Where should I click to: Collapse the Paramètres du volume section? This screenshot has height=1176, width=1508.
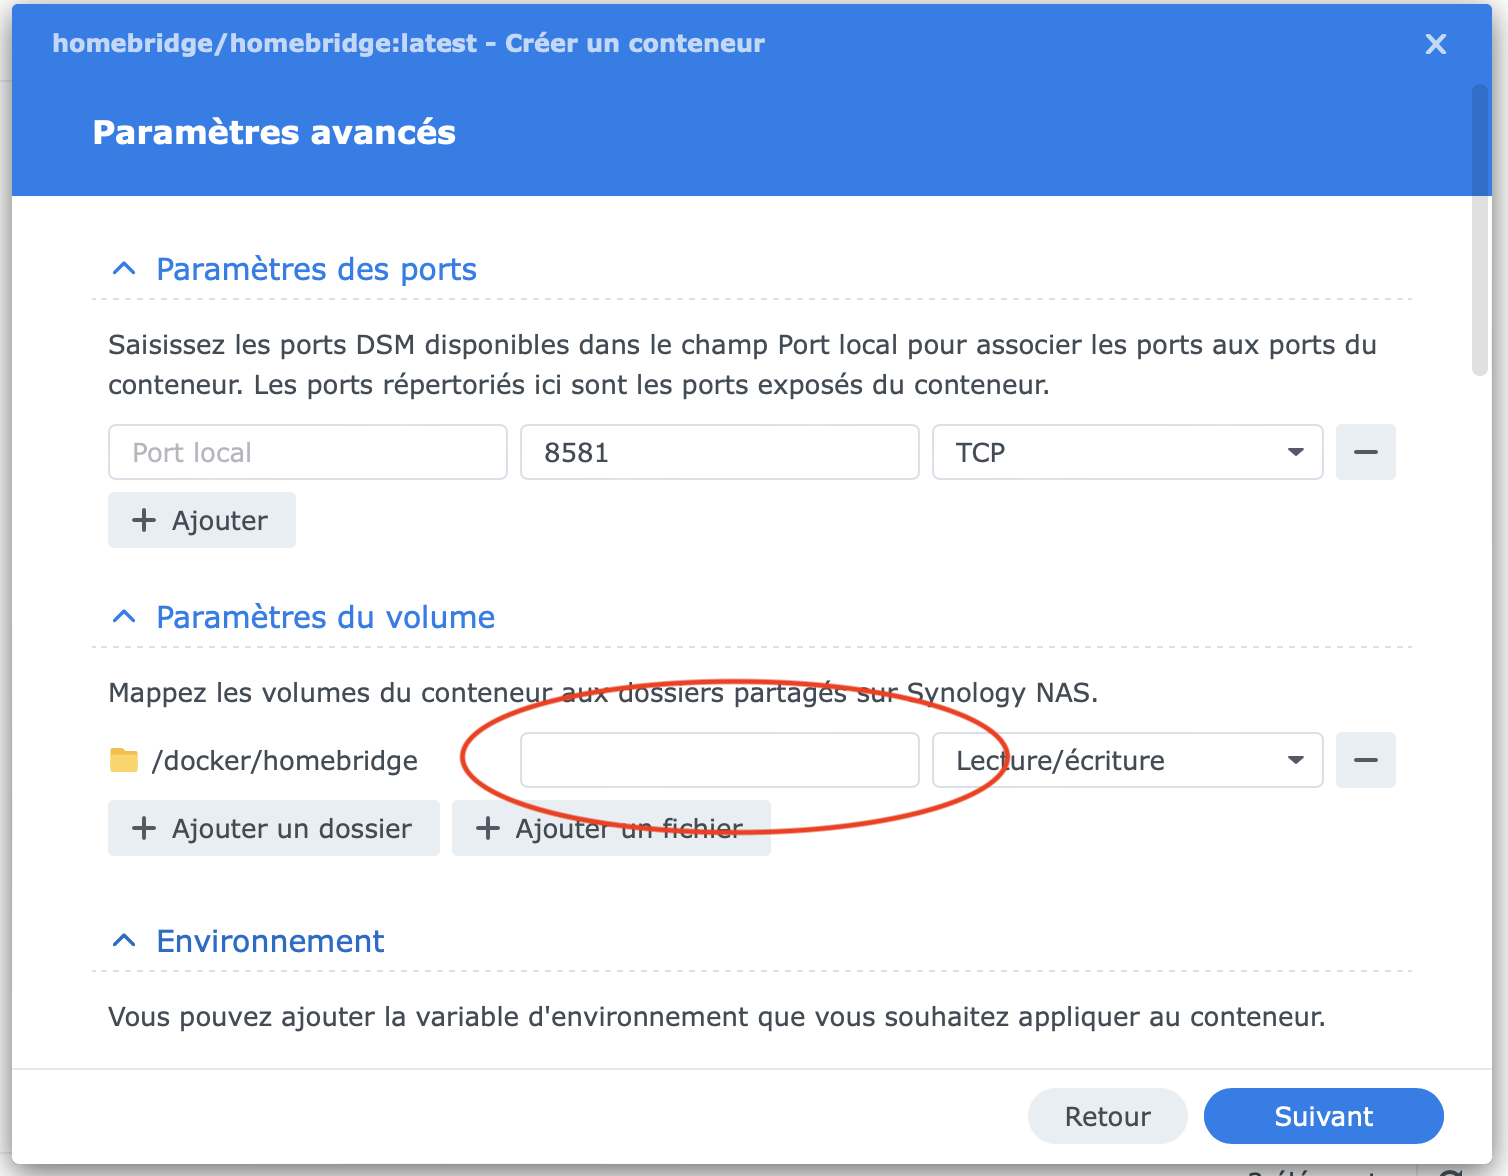[x=124, y=617]
